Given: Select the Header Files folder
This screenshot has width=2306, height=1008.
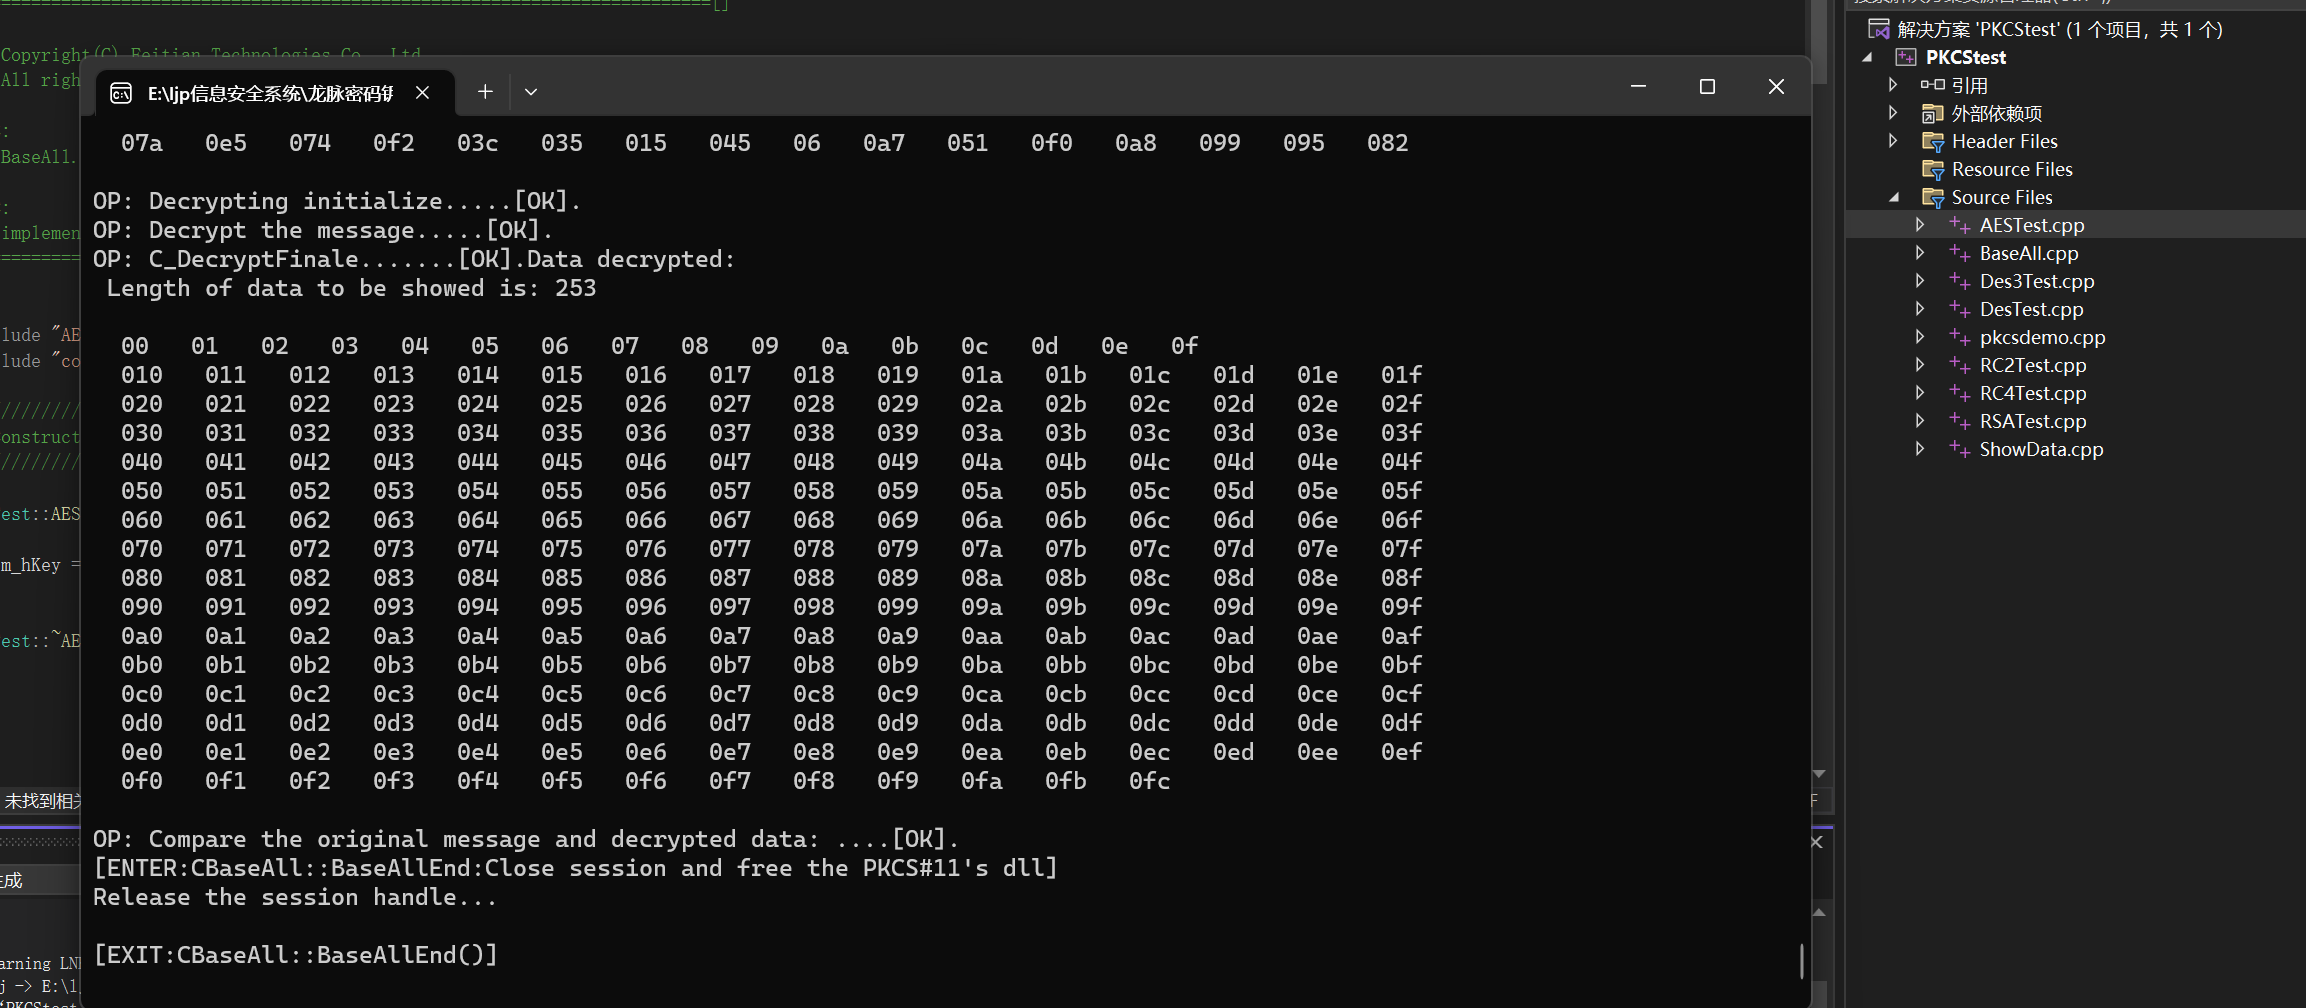Looking at the screenshot, I should 2004,141.
